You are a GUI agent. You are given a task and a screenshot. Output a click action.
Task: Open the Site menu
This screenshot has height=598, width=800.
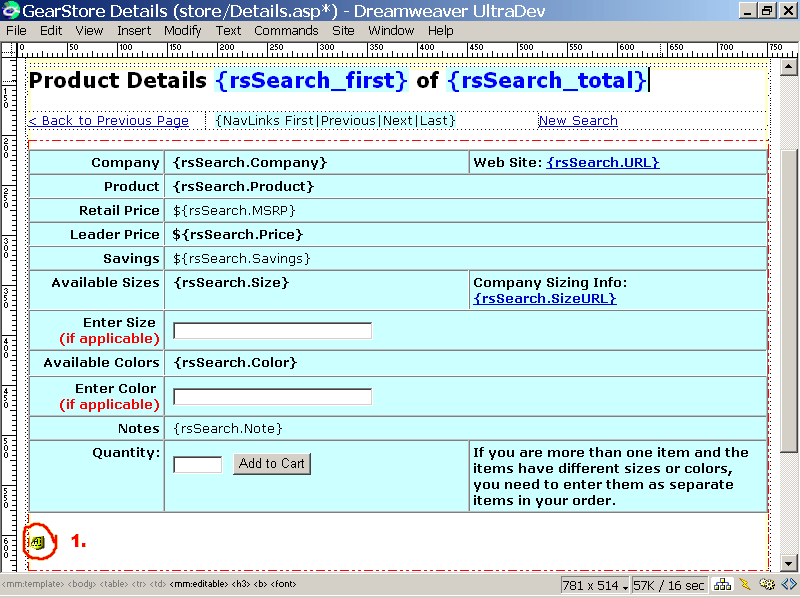(x=343, y=30)
